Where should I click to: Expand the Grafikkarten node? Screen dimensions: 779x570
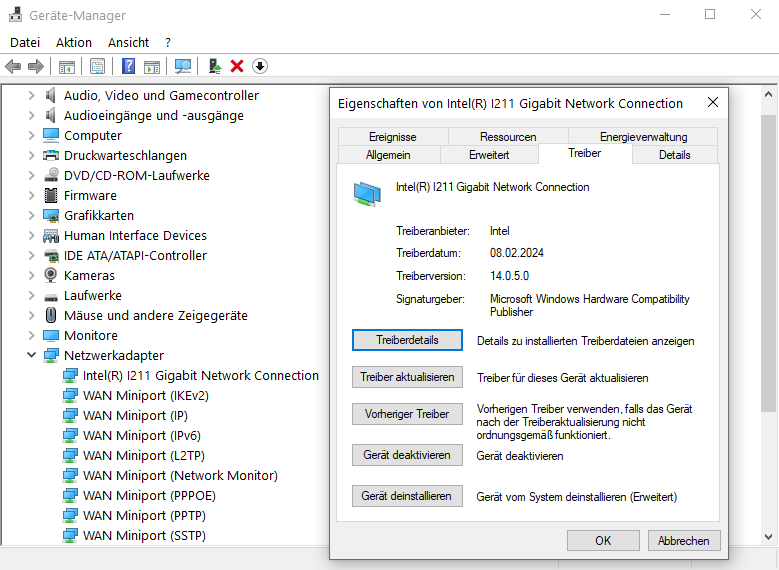coord(31,216)
